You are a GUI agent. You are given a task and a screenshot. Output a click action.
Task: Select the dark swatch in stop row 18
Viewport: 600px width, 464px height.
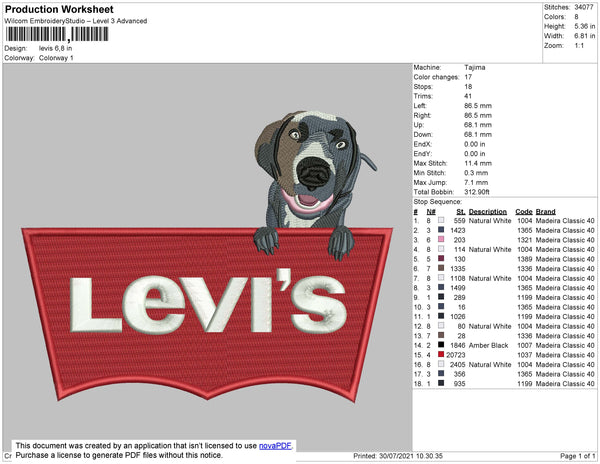click(x=441, y=383)
